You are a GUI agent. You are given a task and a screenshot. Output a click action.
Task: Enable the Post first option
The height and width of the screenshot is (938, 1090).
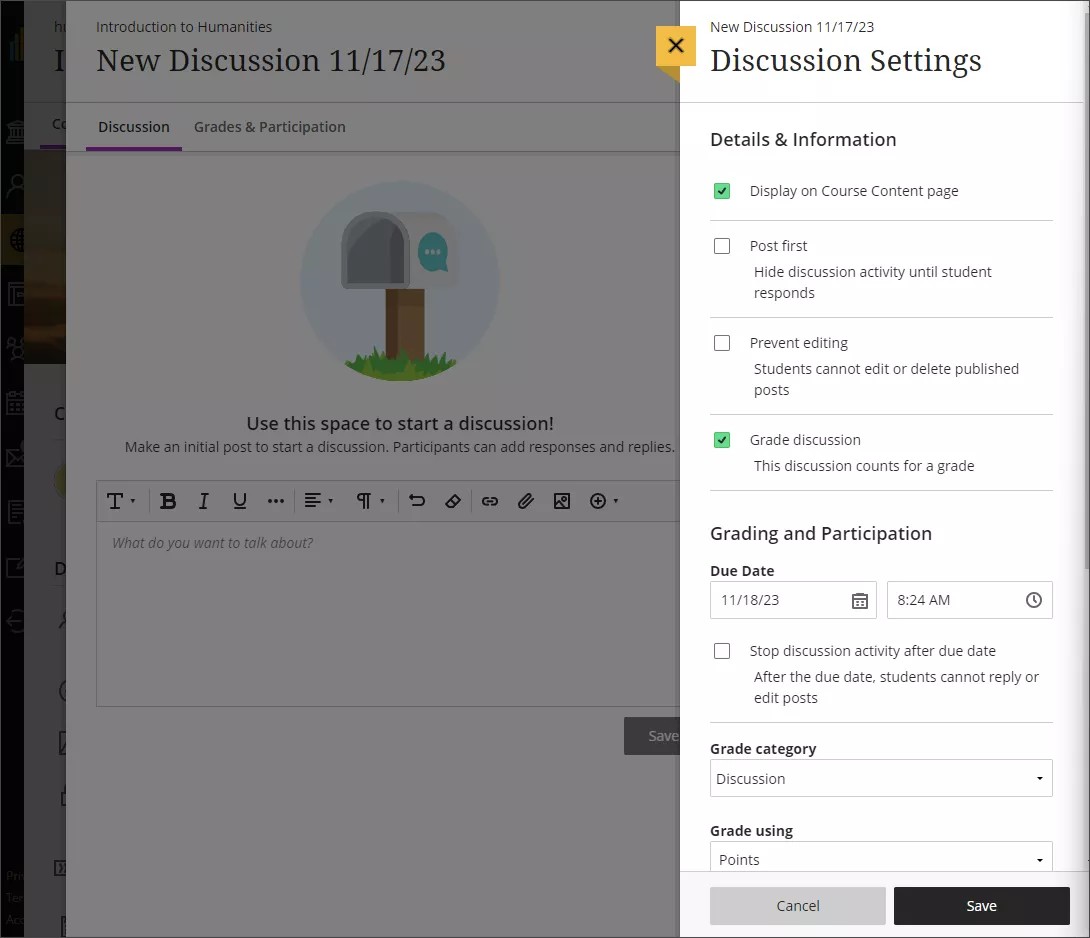click(x=721, y=245)
